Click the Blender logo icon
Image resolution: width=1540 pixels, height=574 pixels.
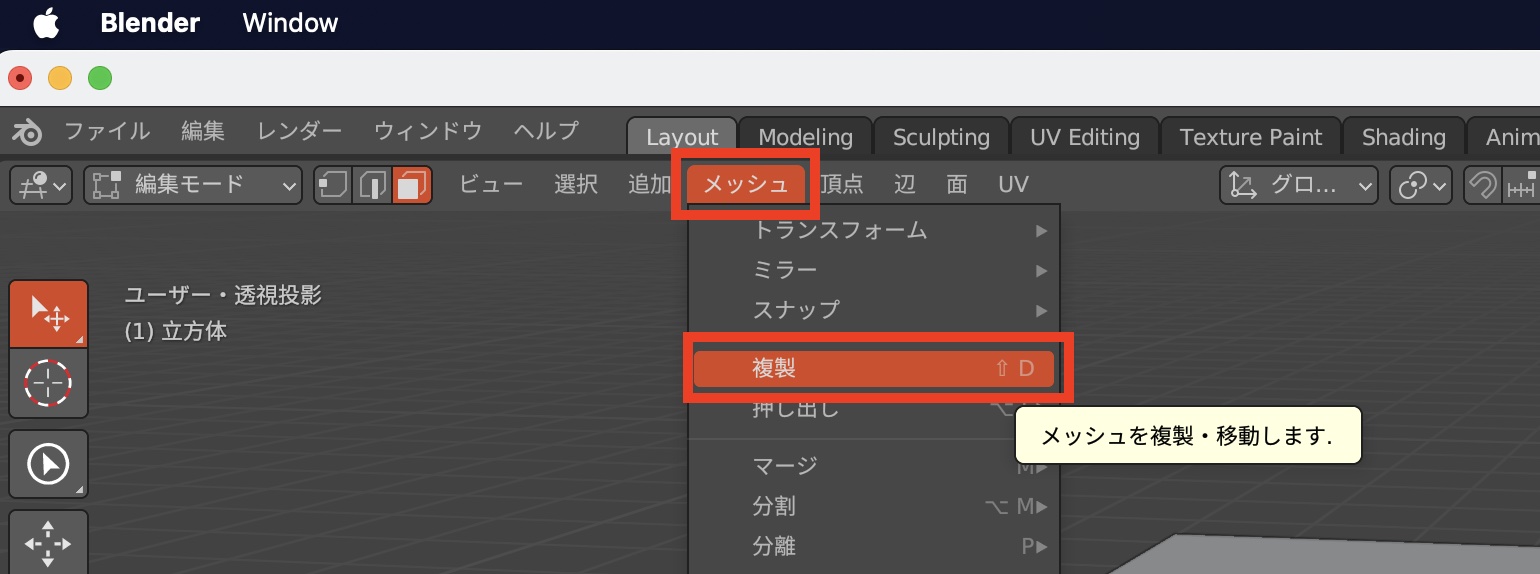(27, 132)
